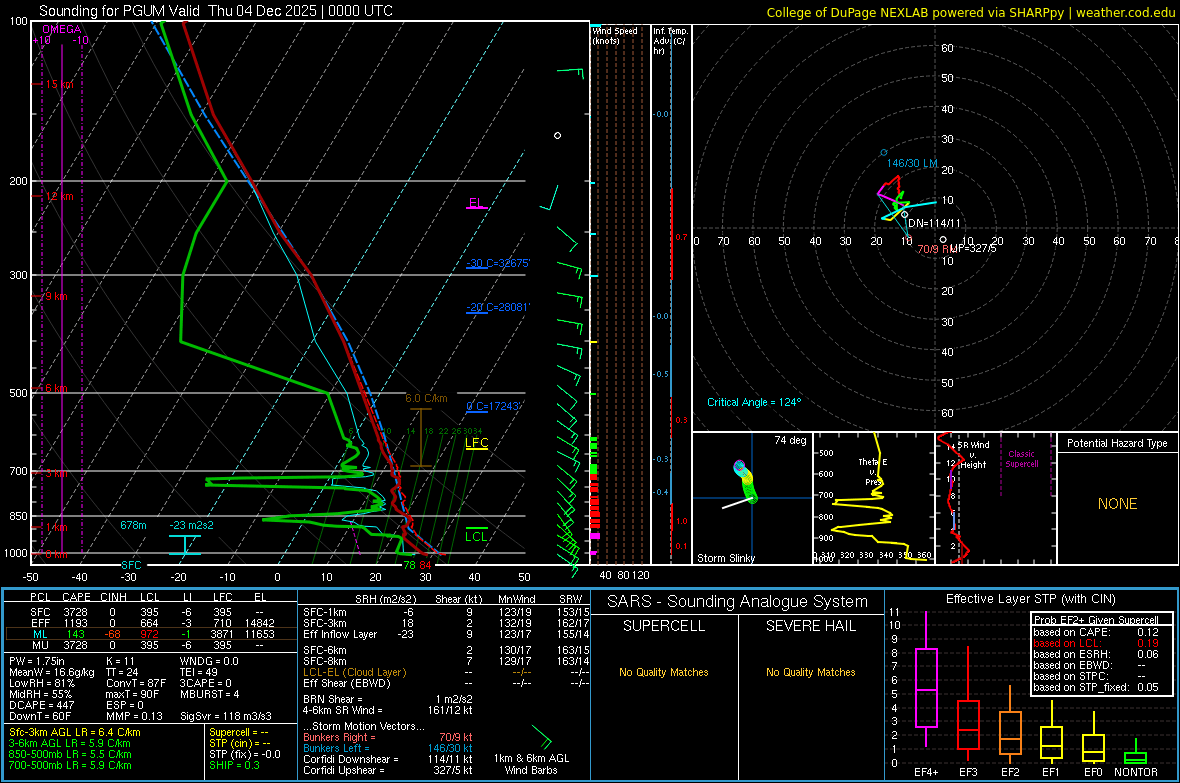Image resolution: width=1180 pixels, height=783 pixels.
Task: Click the -20 C=28081' height label
Action: pos(497,307)
